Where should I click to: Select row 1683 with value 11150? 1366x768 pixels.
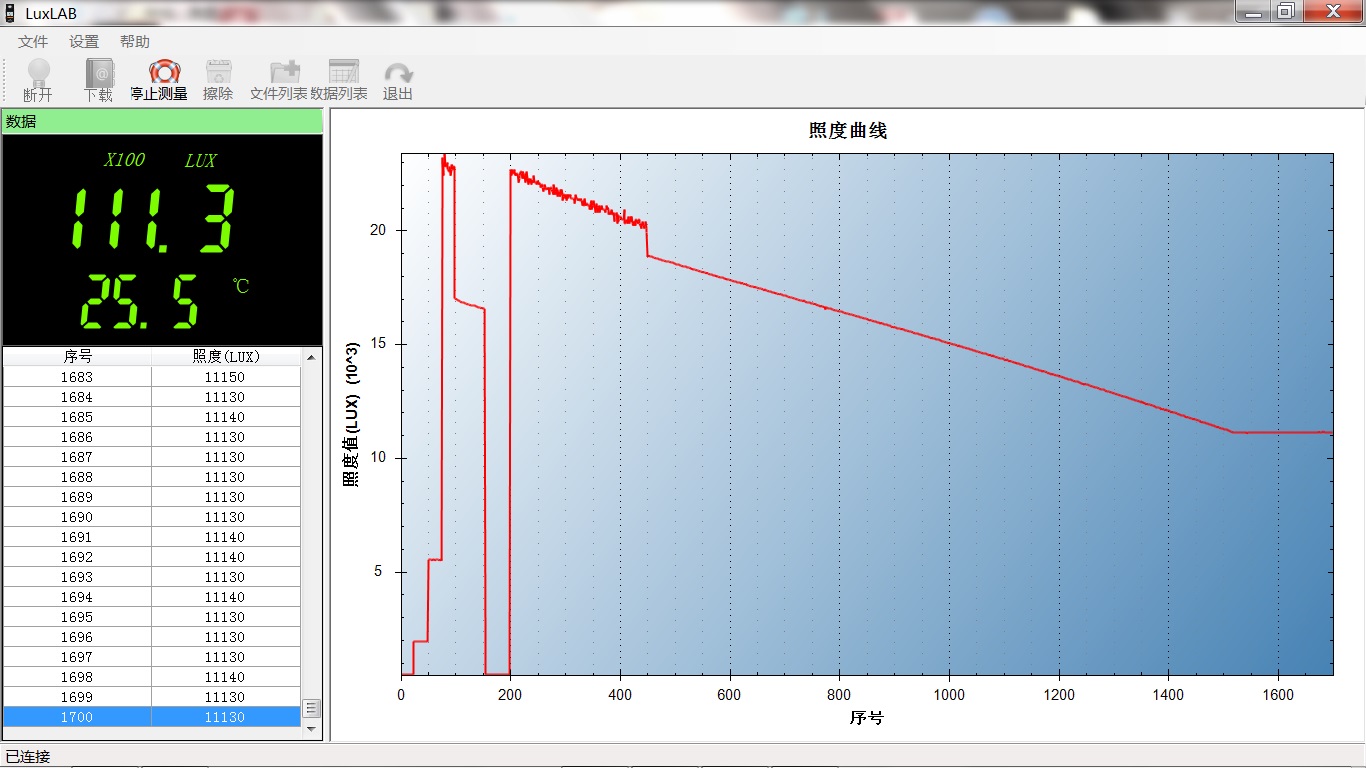coord(152,377)
